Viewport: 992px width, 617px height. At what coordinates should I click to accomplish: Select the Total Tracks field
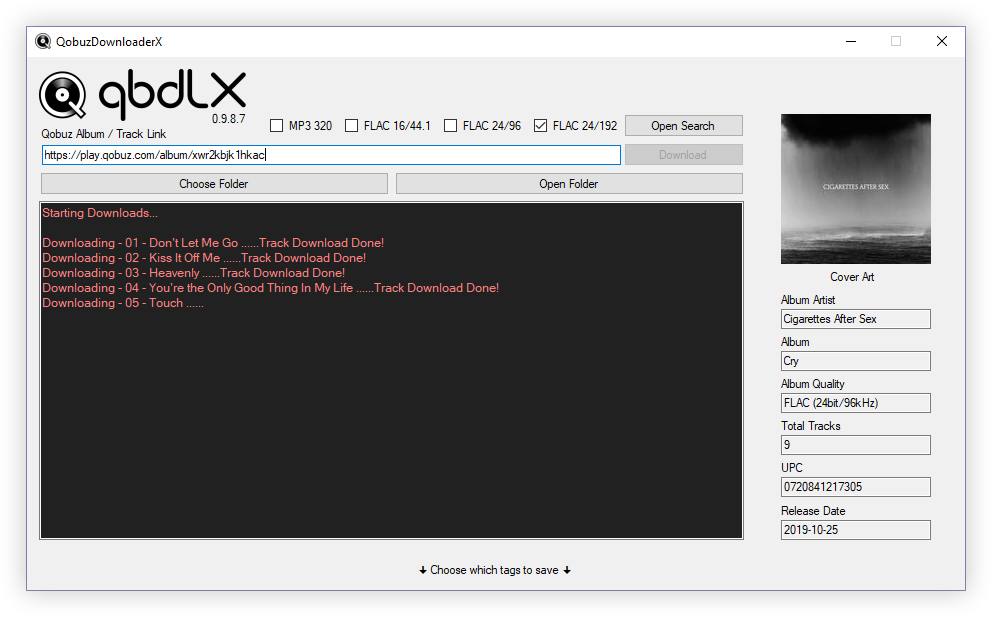point(855,445)
